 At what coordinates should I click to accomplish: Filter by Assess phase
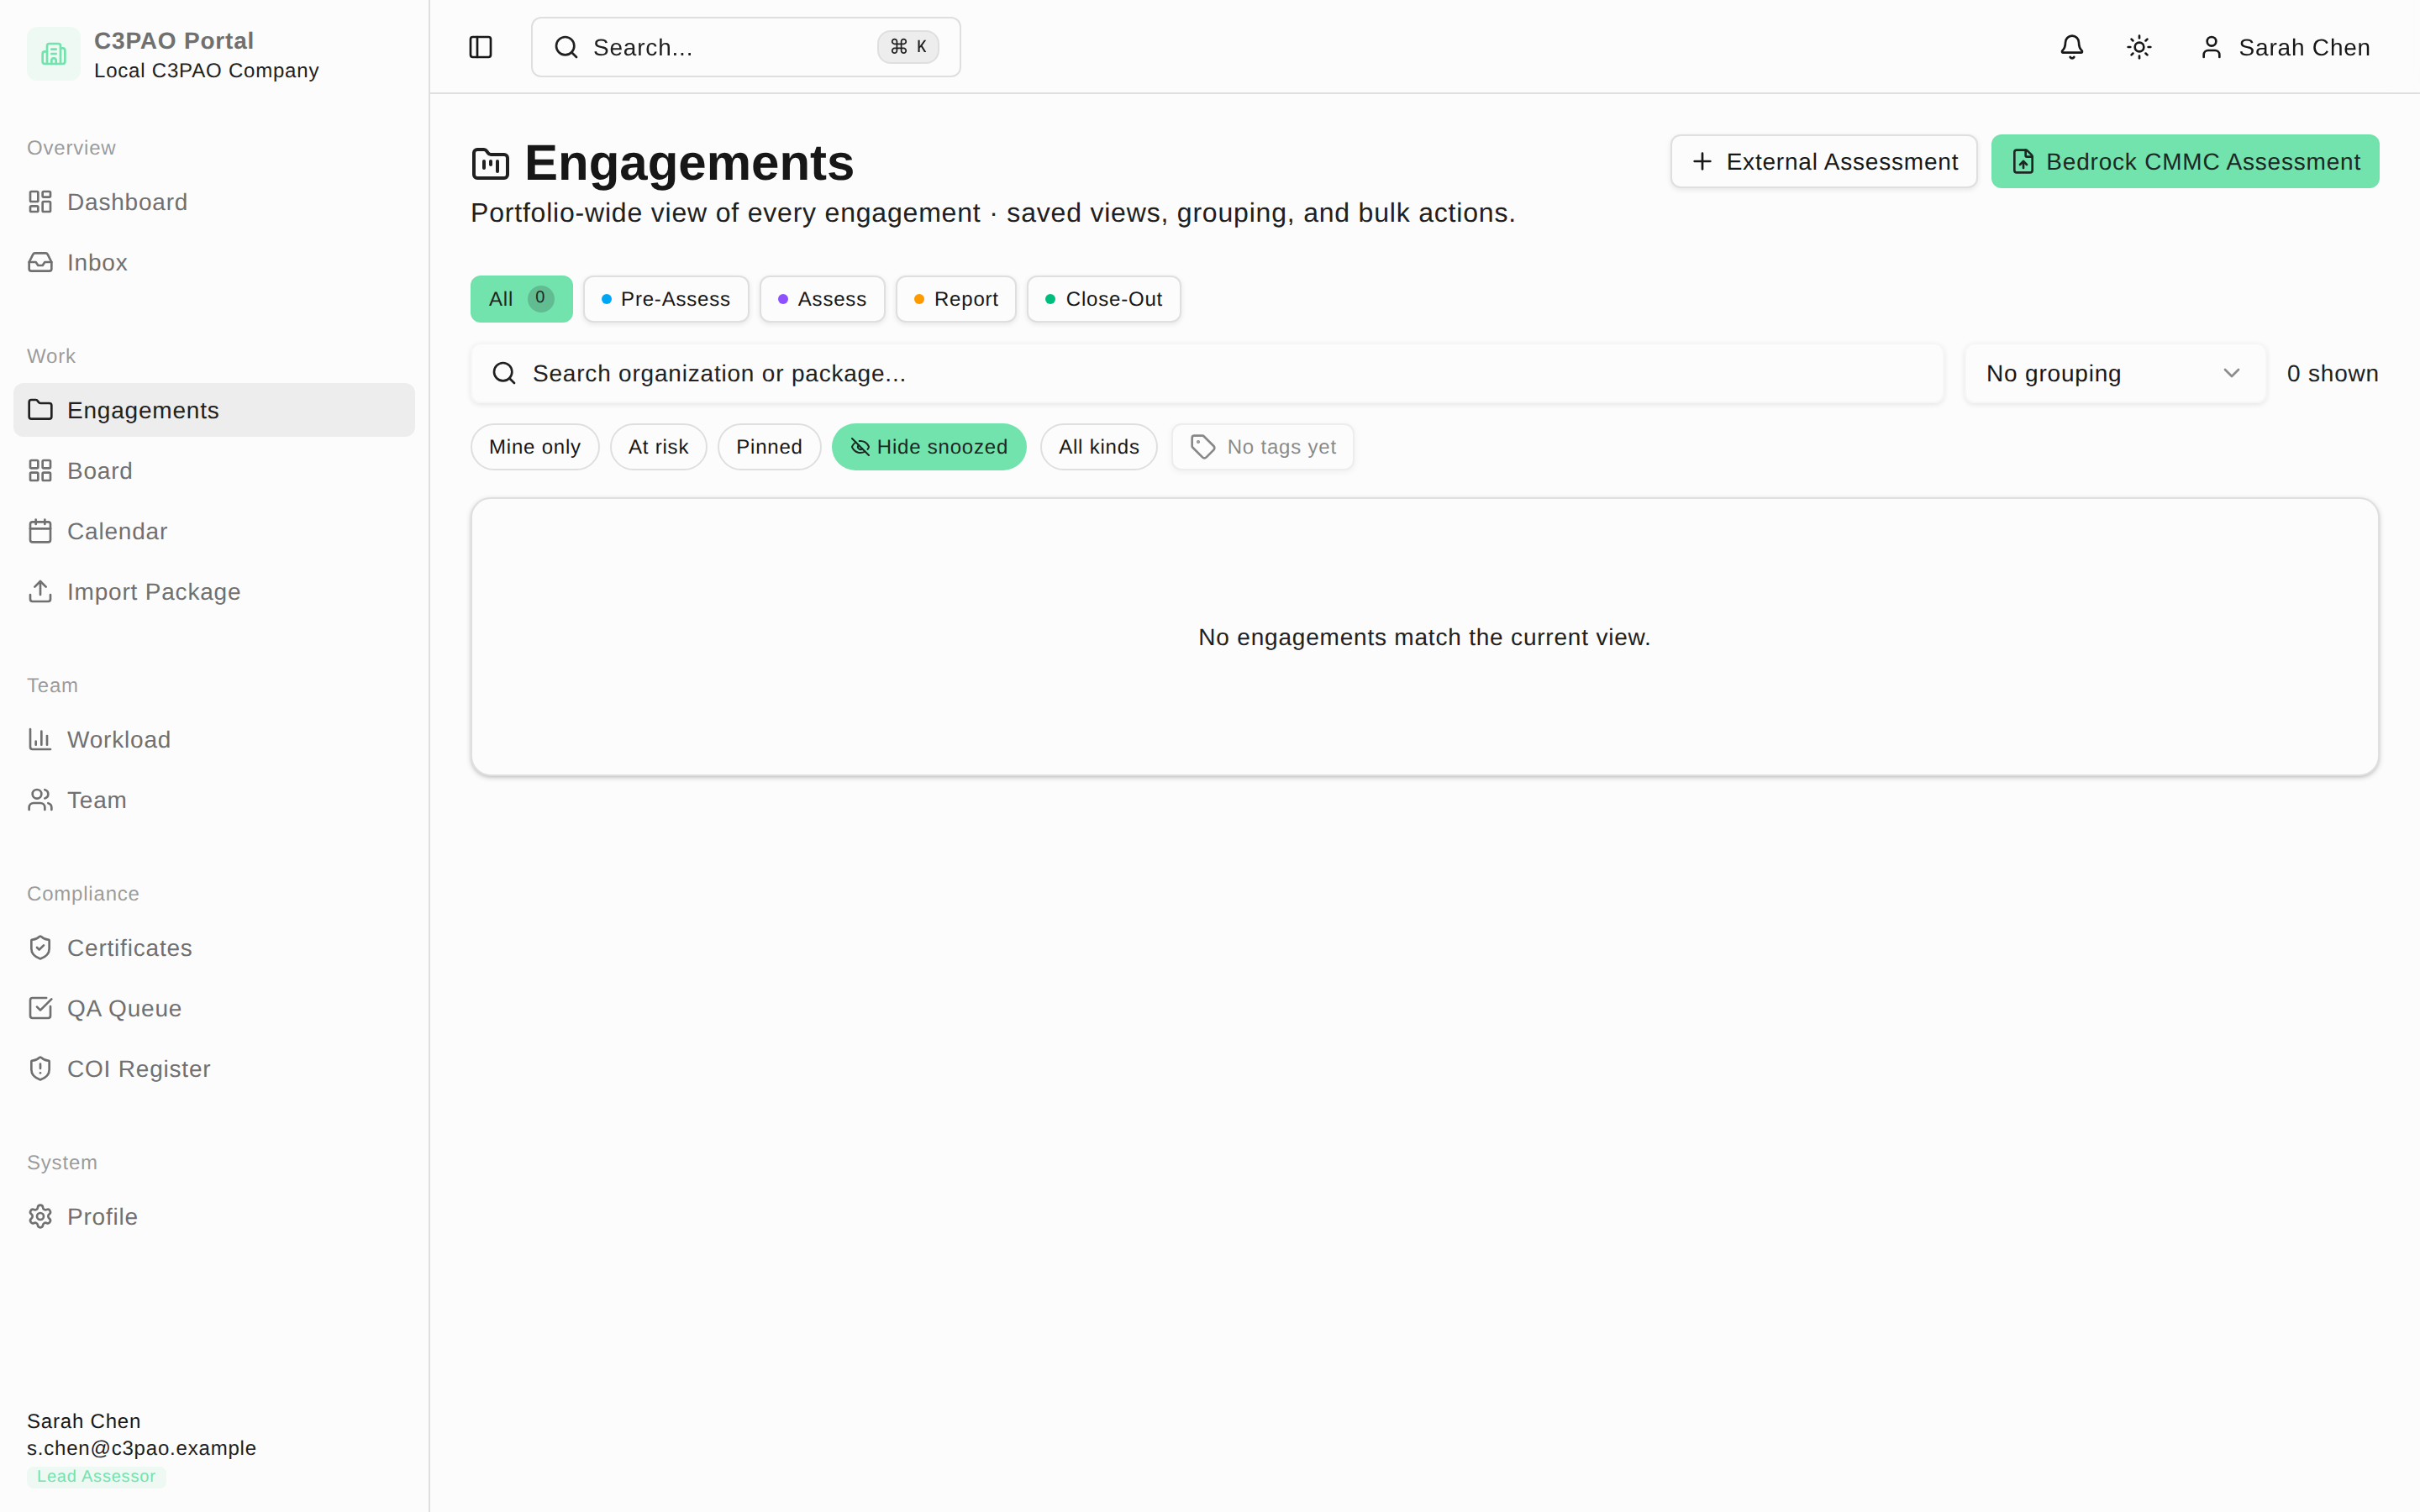pyautogui.click(x=822, y=299)
